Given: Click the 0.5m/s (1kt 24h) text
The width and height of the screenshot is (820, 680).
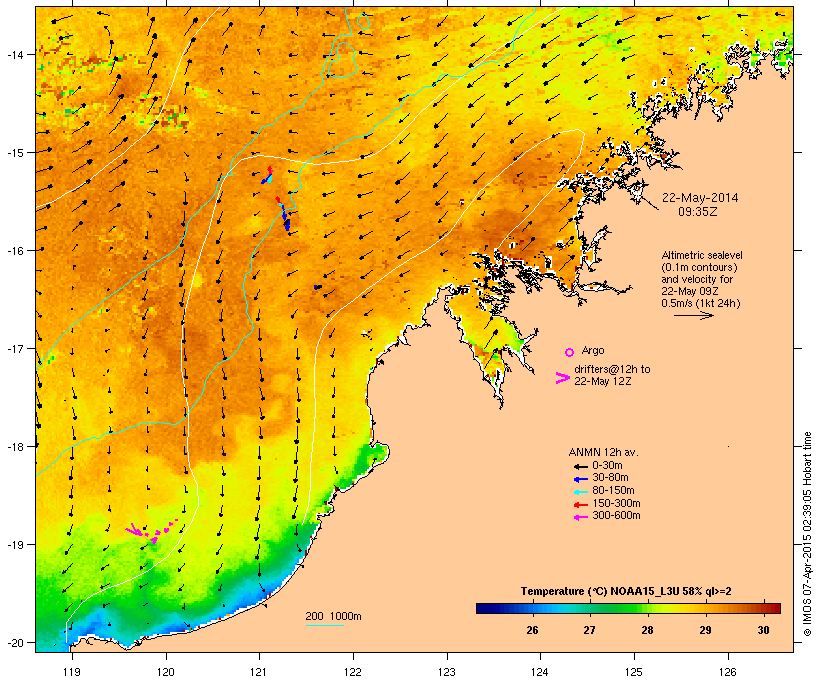Looking at the screenshot, I should click(x=701, y=303).
